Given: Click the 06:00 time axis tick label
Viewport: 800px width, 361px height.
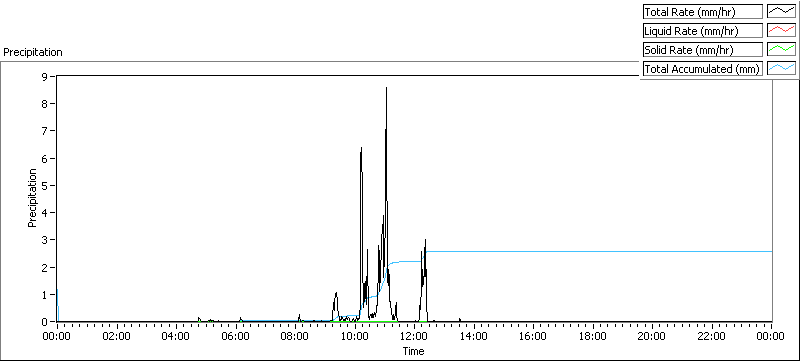Looking at the screenshot, I should click(x=236, y=336).
